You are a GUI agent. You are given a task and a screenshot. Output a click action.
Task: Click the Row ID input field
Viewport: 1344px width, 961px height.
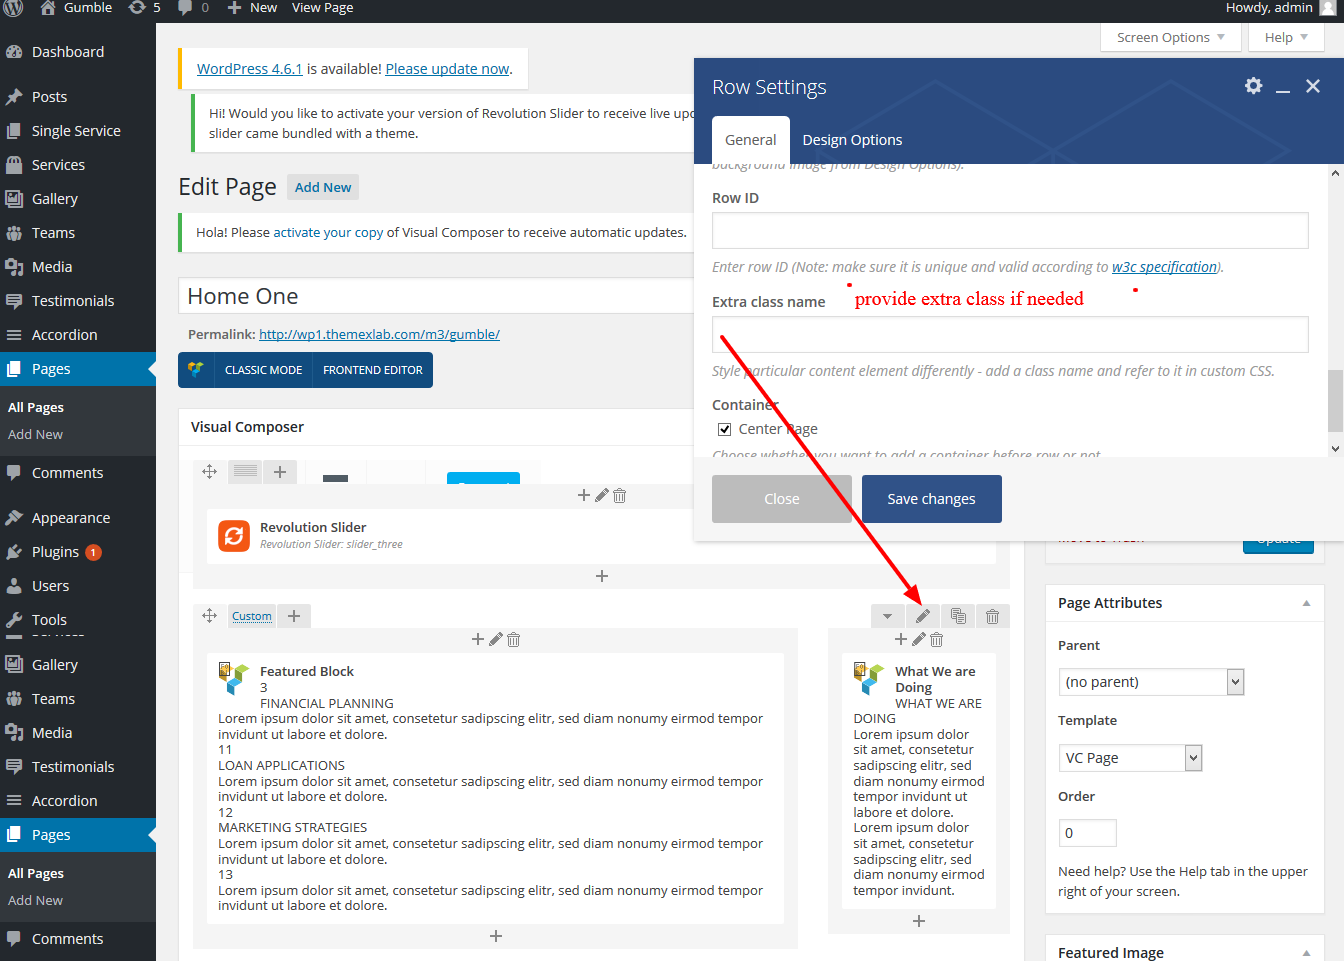(x=1010, y=231)
